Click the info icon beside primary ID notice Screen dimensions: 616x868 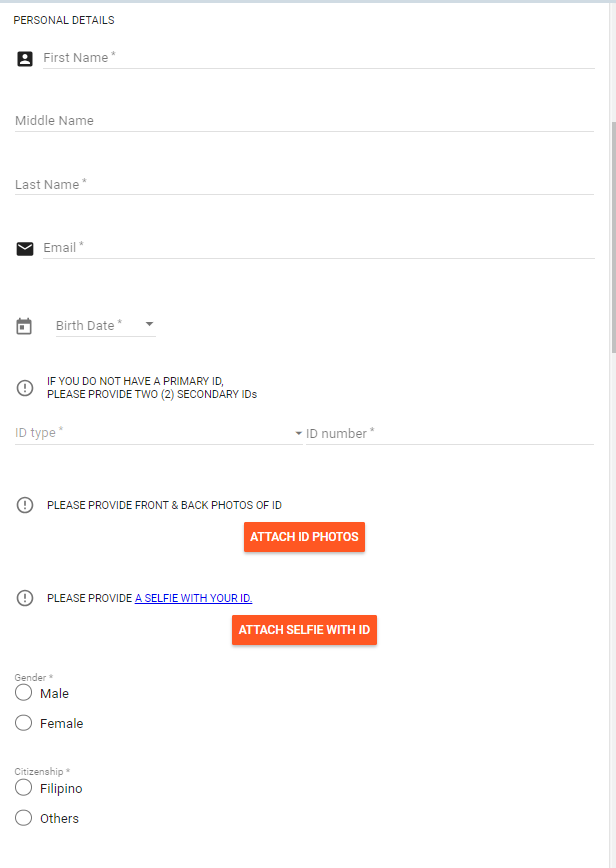point(25,388)
